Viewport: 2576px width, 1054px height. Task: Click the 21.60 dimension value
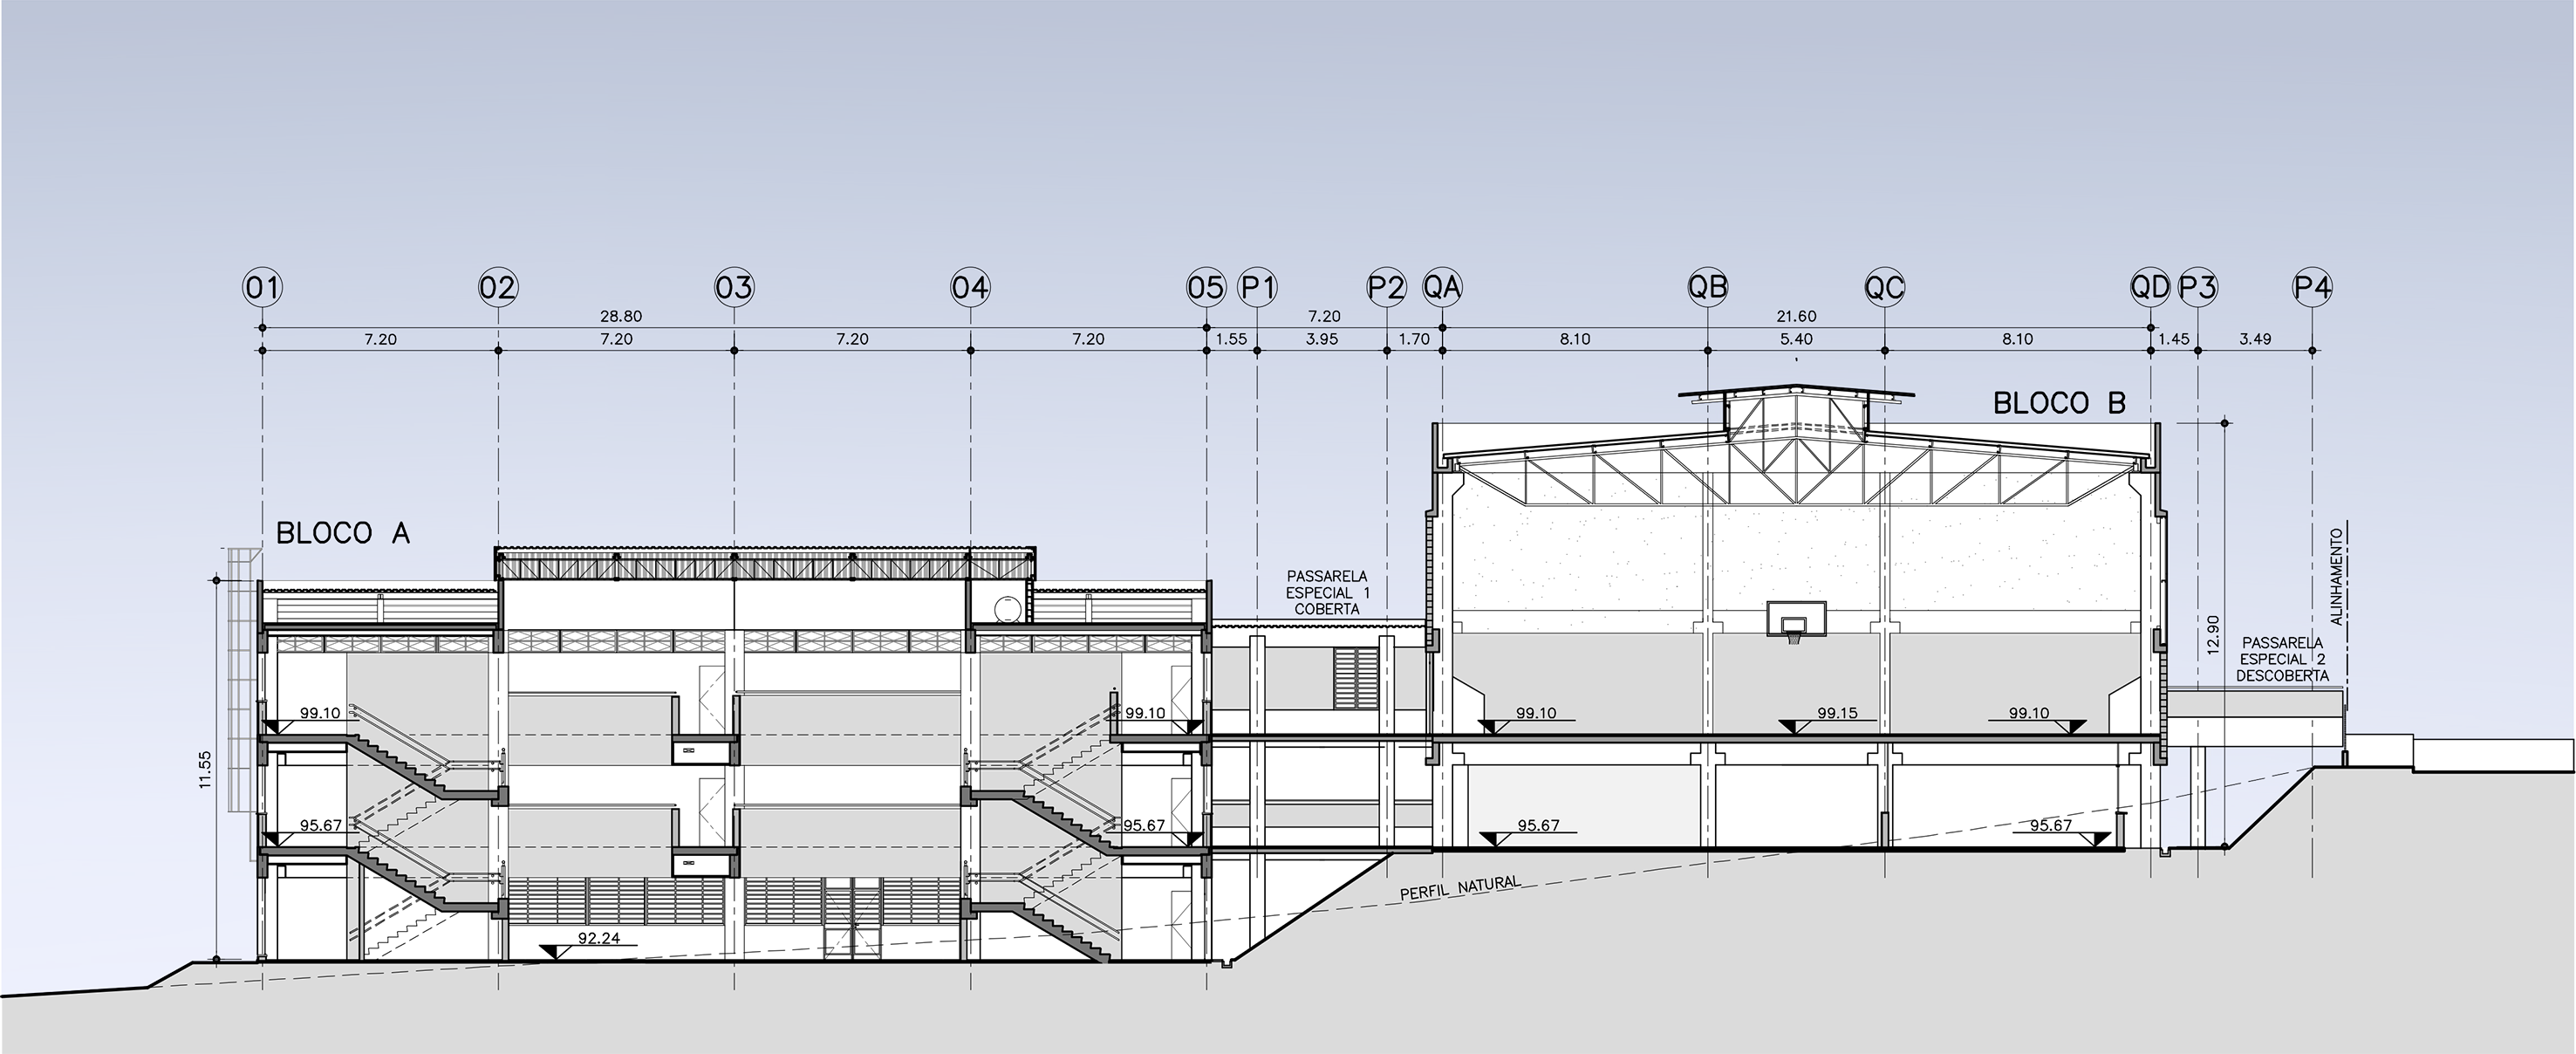click(x=1796, y=317)
